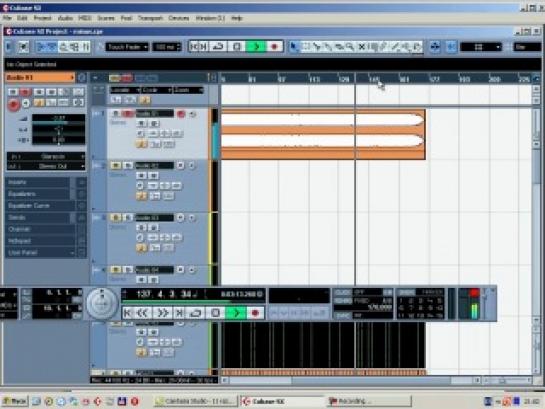Open the File menu
The width and height of the screenshot is (545, 409).
click(x=7, y=18)
